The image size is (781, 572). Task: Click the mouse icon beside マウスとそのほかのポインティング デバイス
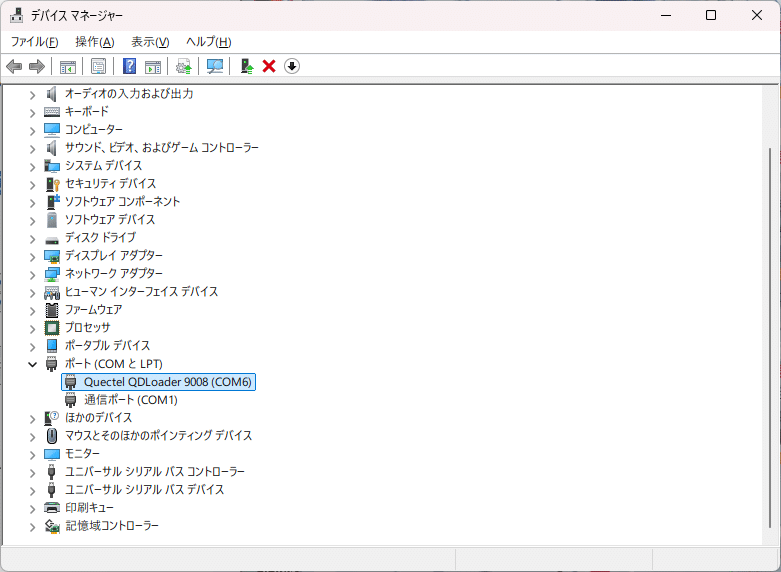pos(52,436)
